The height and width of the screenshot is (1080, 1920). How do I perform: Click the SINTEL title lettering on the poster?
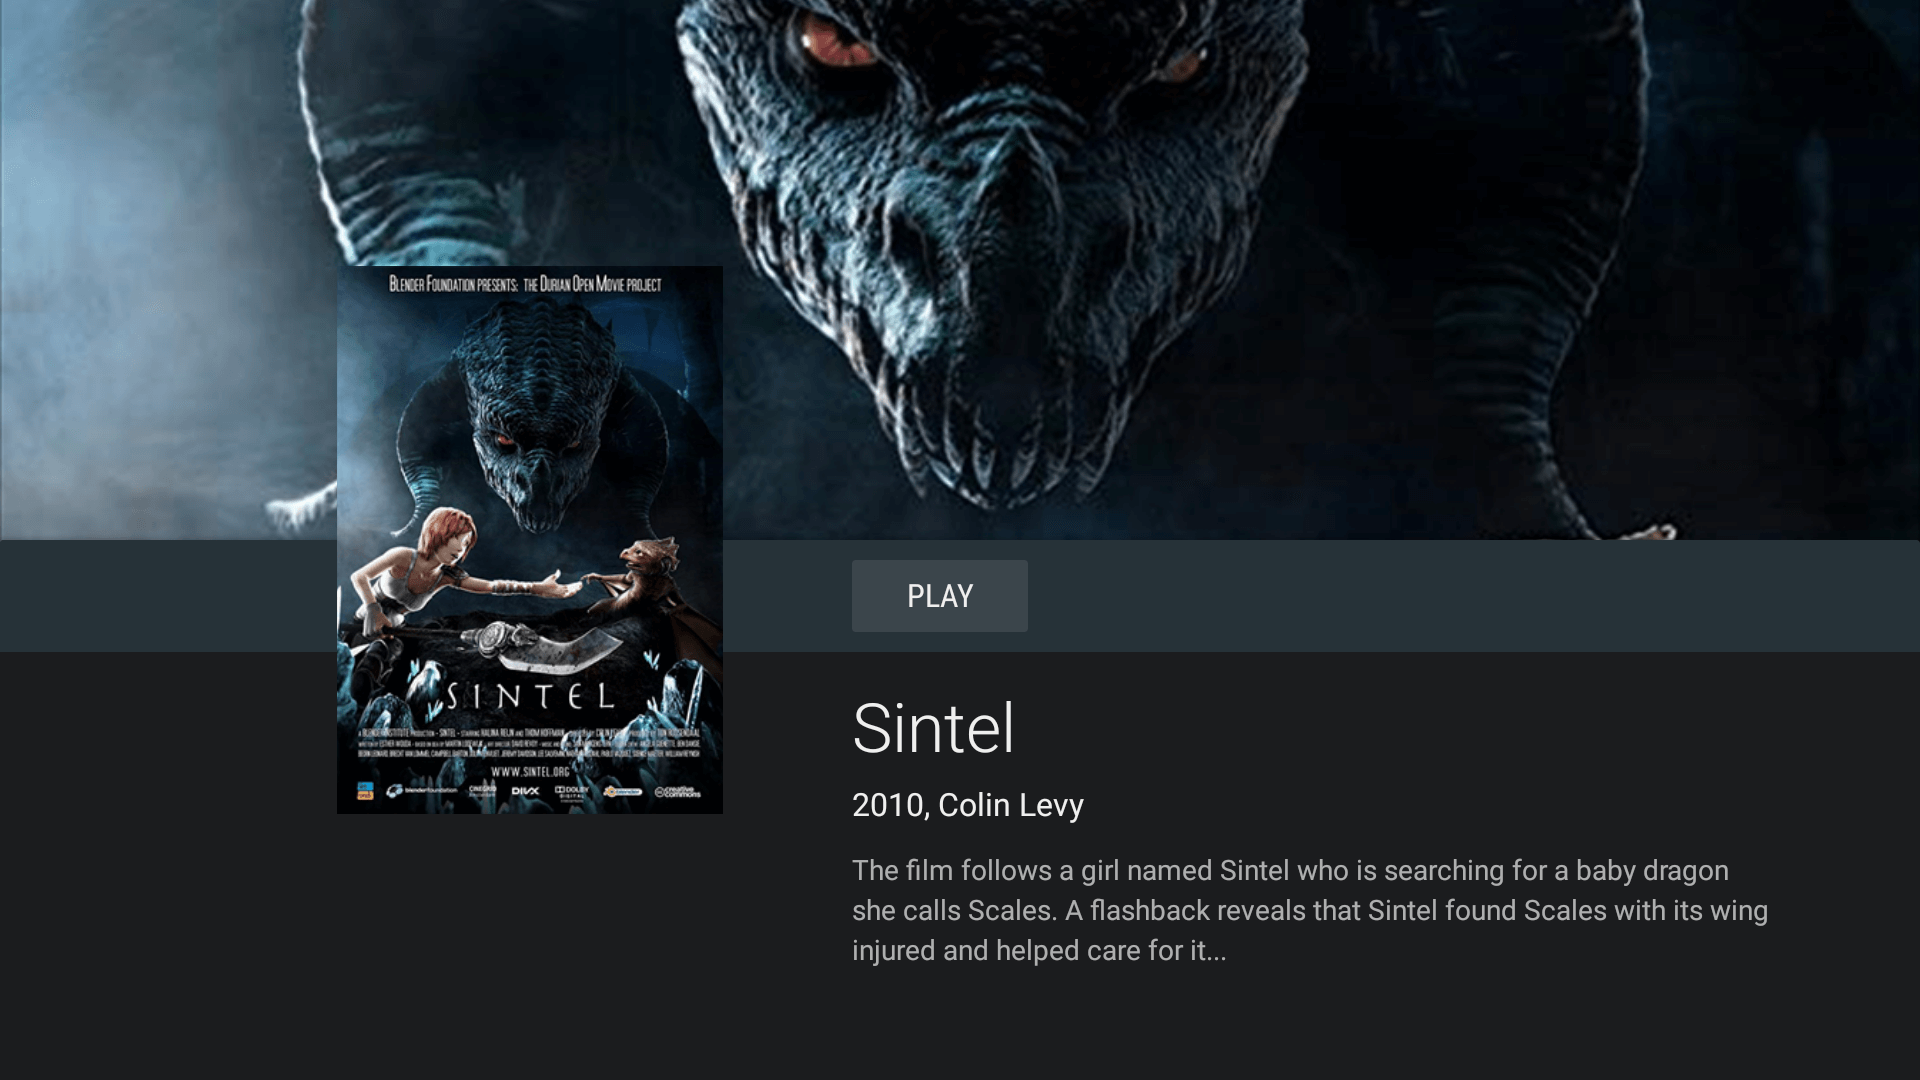[530, 696]
